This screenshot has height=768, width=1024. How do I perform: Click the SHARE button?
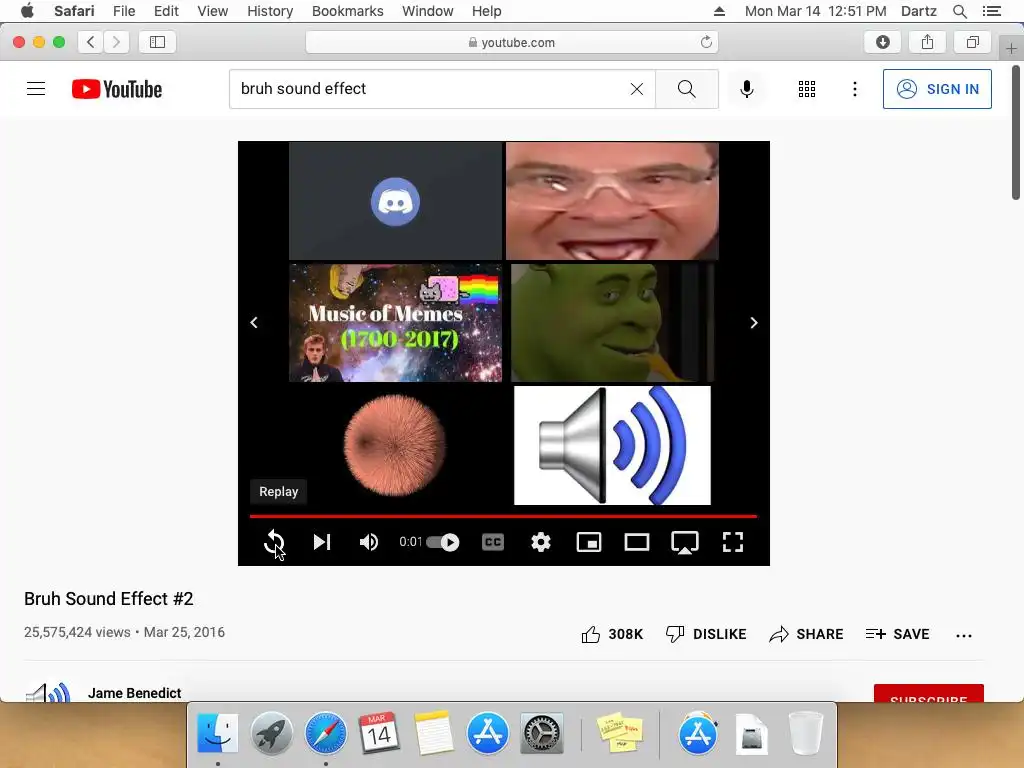[x=807, y=634]
